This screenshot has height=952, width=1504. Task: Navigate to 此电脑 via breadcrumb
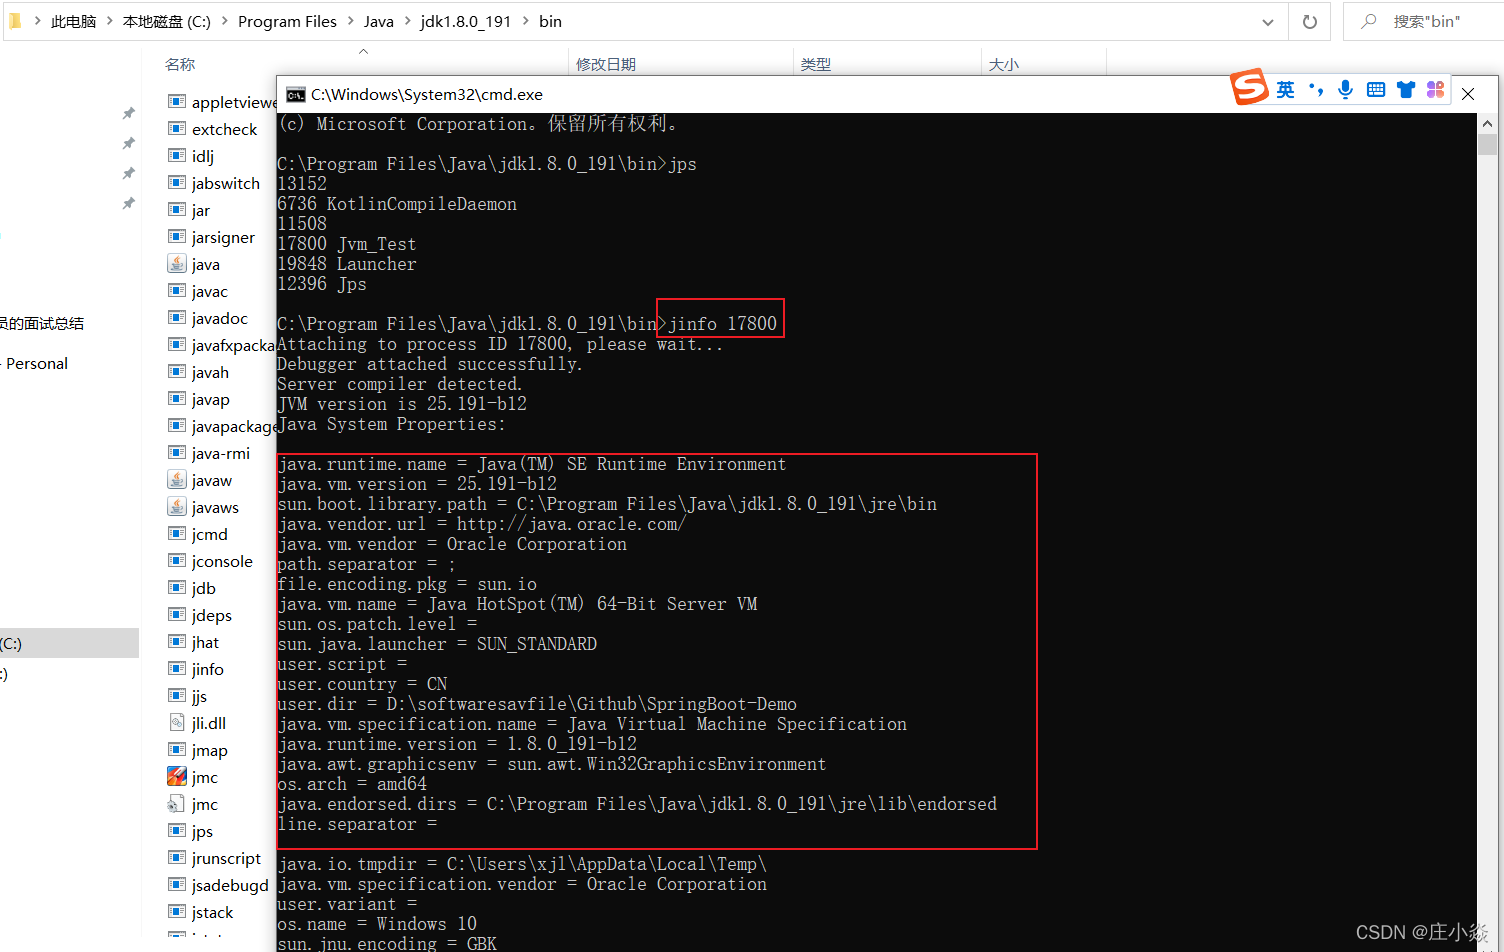tap(72, 20)
